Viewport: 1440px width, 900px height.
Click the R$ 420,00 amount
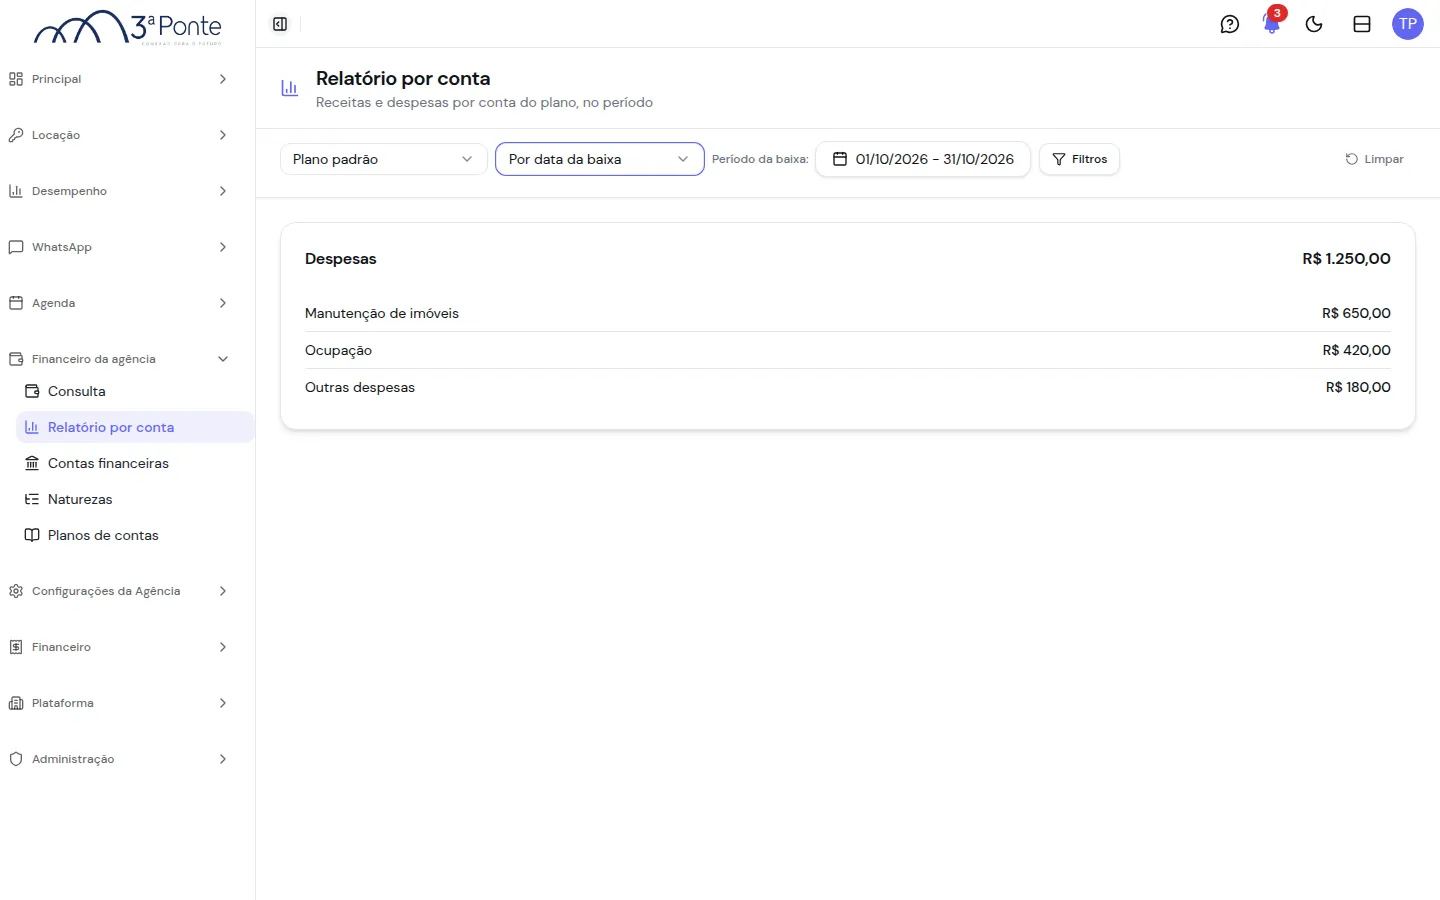1356,350
